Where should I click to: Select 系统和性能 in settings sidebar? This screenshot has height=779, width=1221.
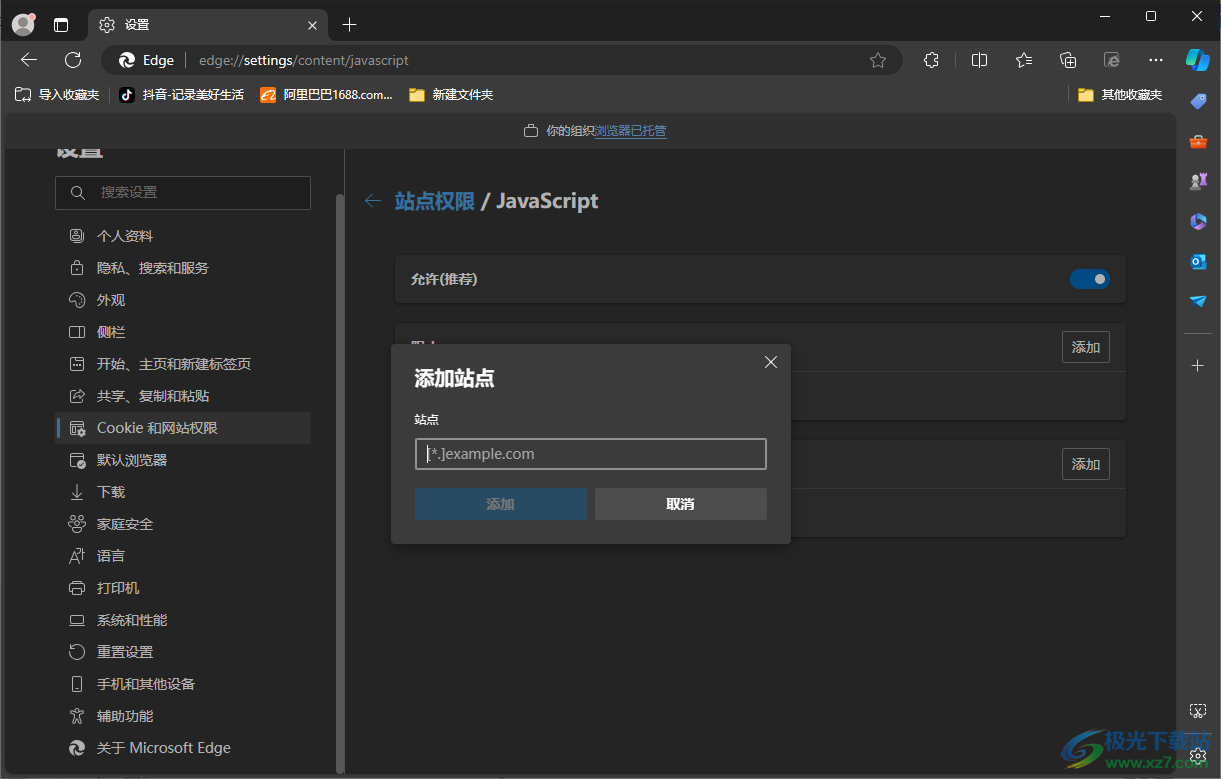tap(132, 620)
